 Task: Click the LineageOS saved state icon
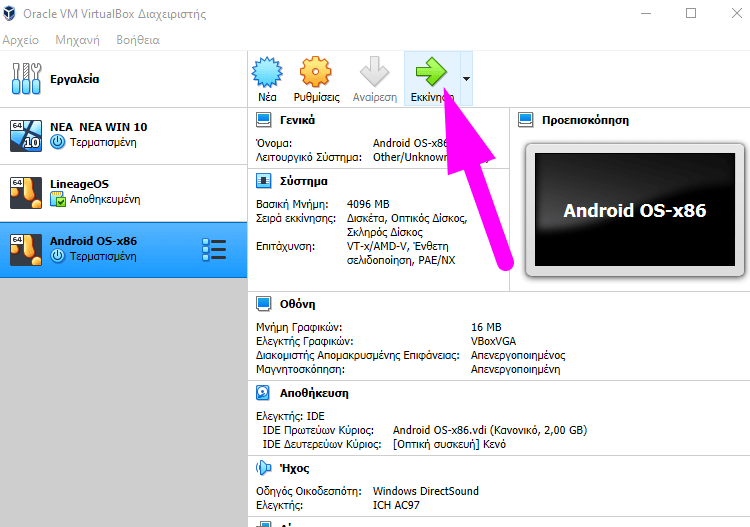tap(58, 199)
